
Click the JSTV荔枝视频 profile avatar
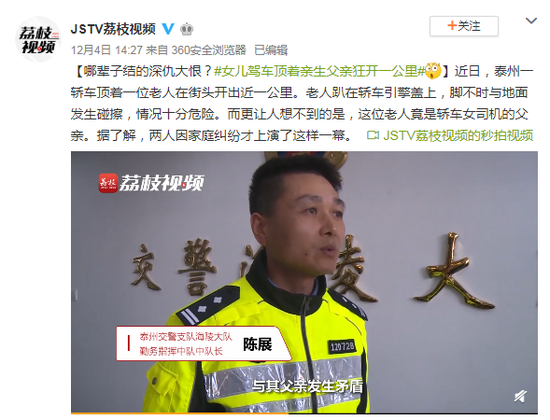(38, 39)
